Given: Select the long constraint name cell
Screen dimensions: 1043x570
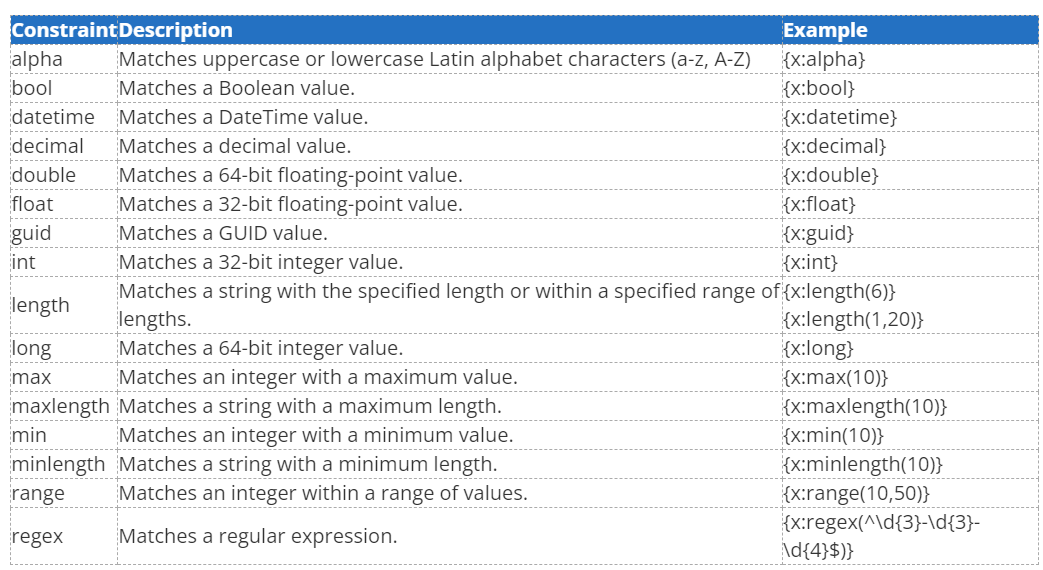Looking at the screenshot, I should (x=31, y=348).
